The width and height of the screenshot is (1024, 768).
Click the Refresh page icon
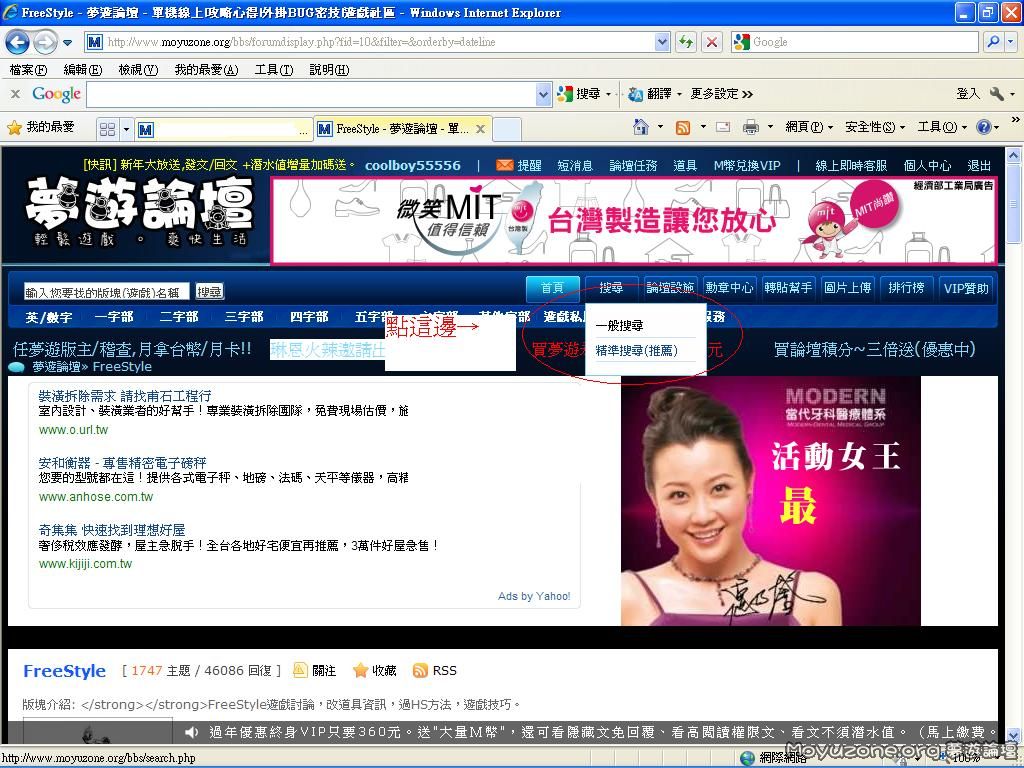click(686, 42)
